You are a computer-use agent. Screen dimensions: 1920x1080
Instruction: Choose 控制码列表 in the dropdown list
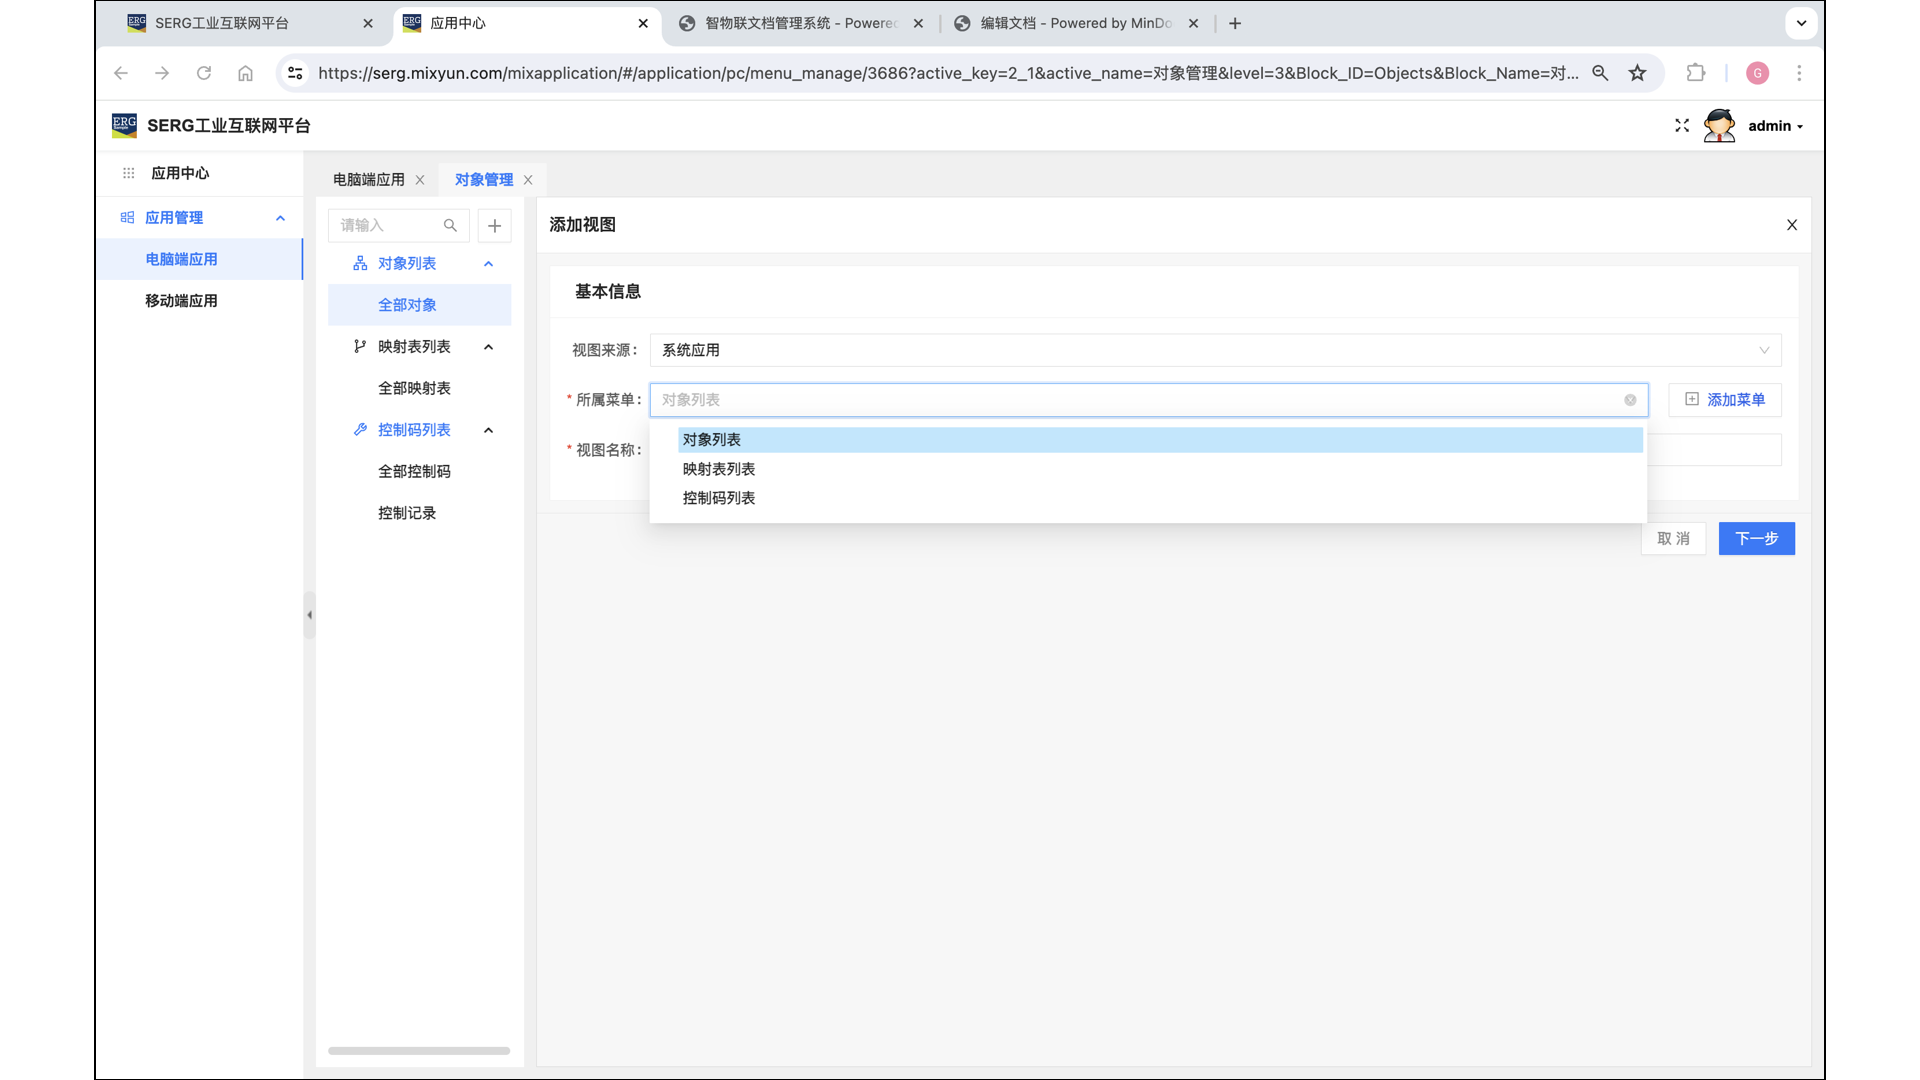point(719,498)
